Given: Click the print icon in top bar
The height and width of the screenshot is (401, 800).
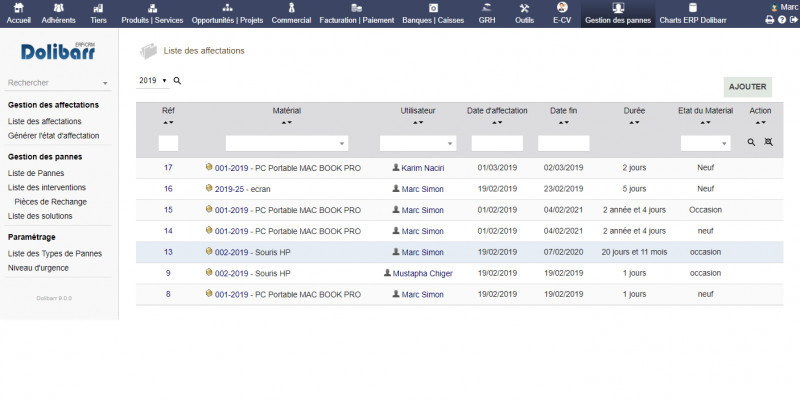Looking at the screenshot, I should click(x=770, y=19).
